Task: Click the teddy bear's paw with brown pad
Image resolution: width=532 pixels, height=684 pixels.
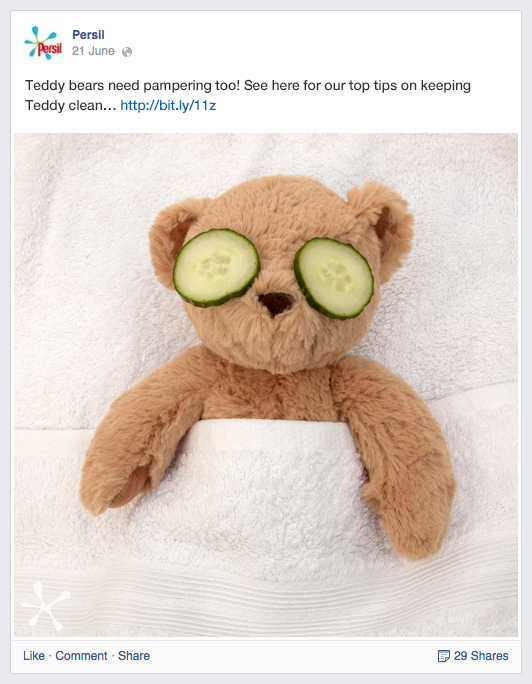Action: pyautogui.click(x=126, y=484)
